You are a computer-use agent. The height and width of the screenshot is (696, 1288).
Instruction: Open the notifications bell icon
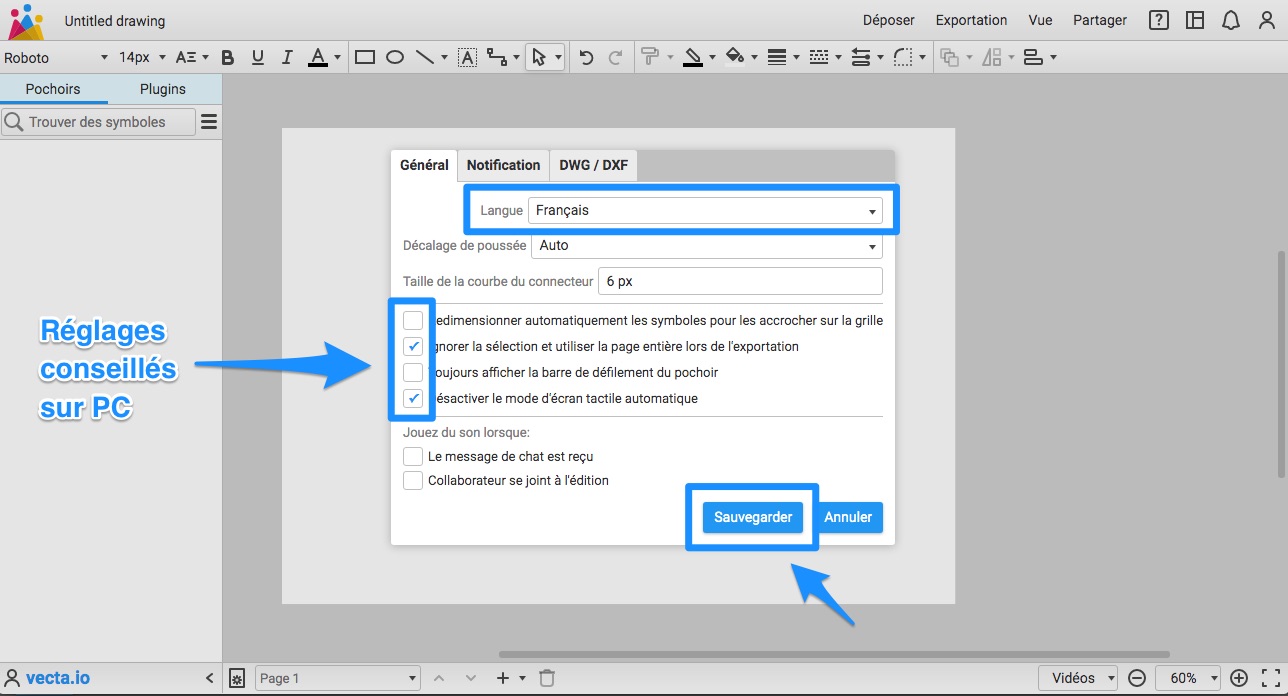pos(1231,20)
